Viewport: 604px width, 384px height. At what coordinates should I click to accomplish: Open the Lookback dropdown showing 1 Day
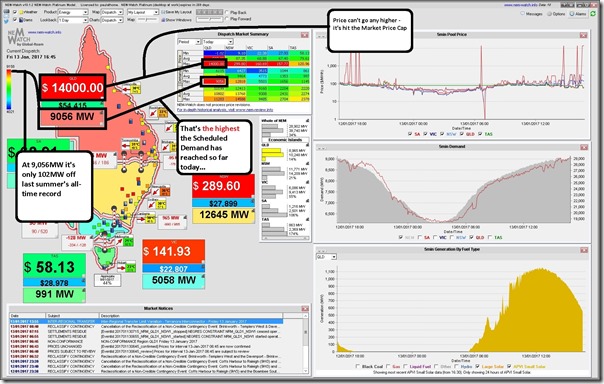(x=73, y=20)
